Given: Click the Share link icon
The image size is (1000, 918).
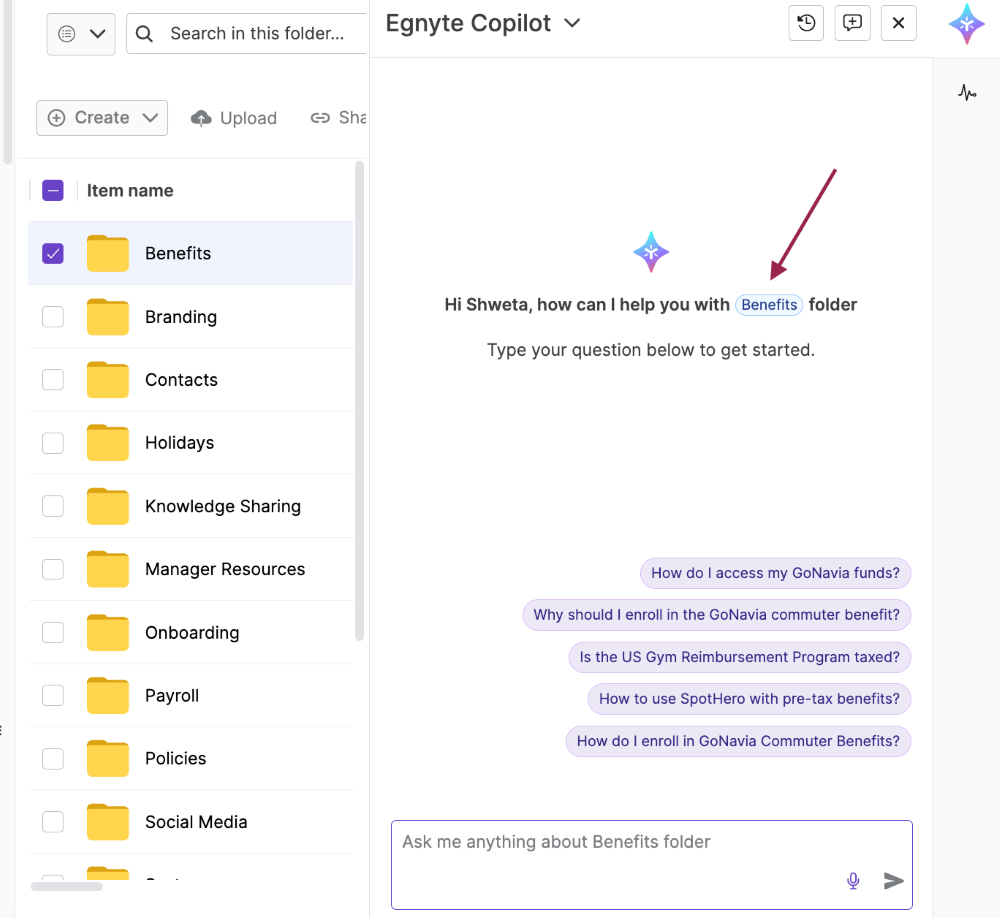Looking at the screenshot, I should (320, 118).
